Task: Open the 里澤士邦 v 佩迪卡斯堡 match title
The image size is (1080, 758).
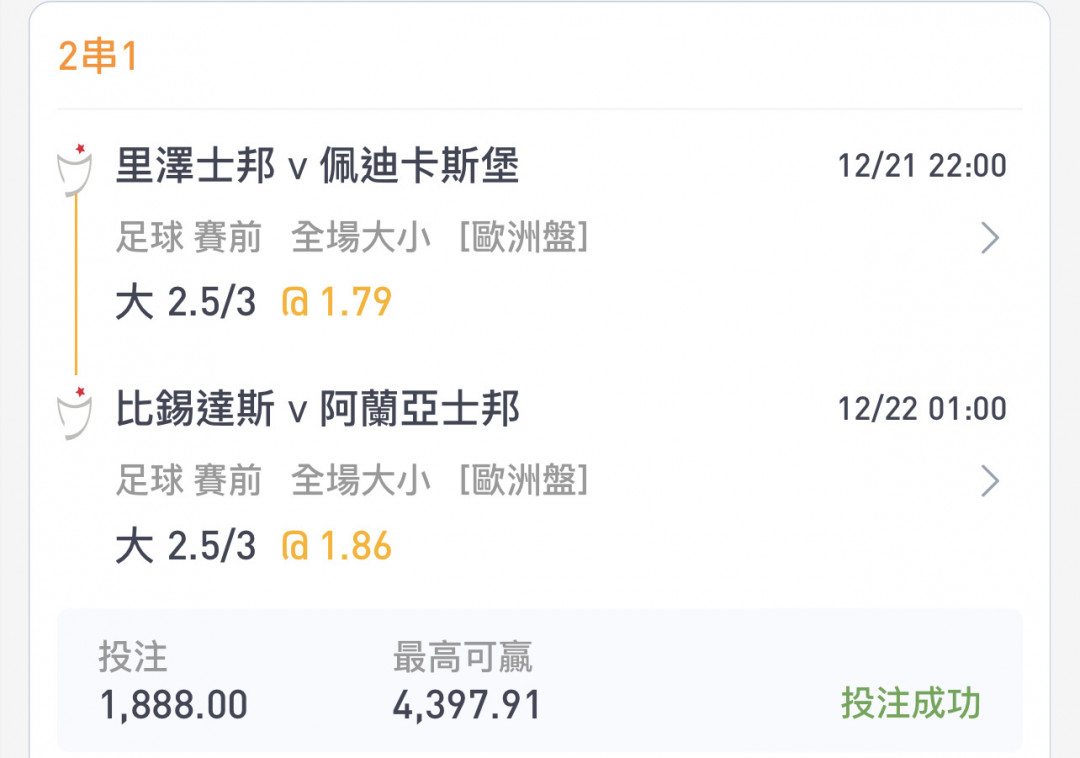Action: (x=318, y=166)
